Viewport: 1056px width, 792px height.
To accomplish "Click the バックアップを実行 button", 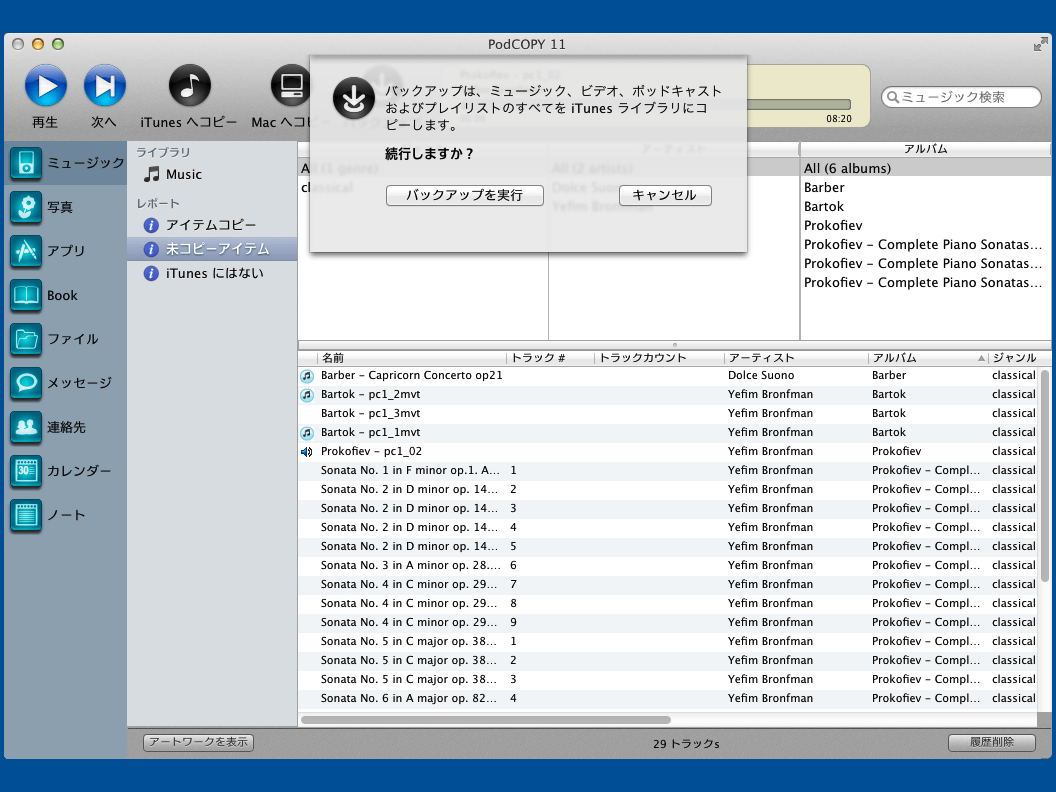I will (x=465, y=195).
